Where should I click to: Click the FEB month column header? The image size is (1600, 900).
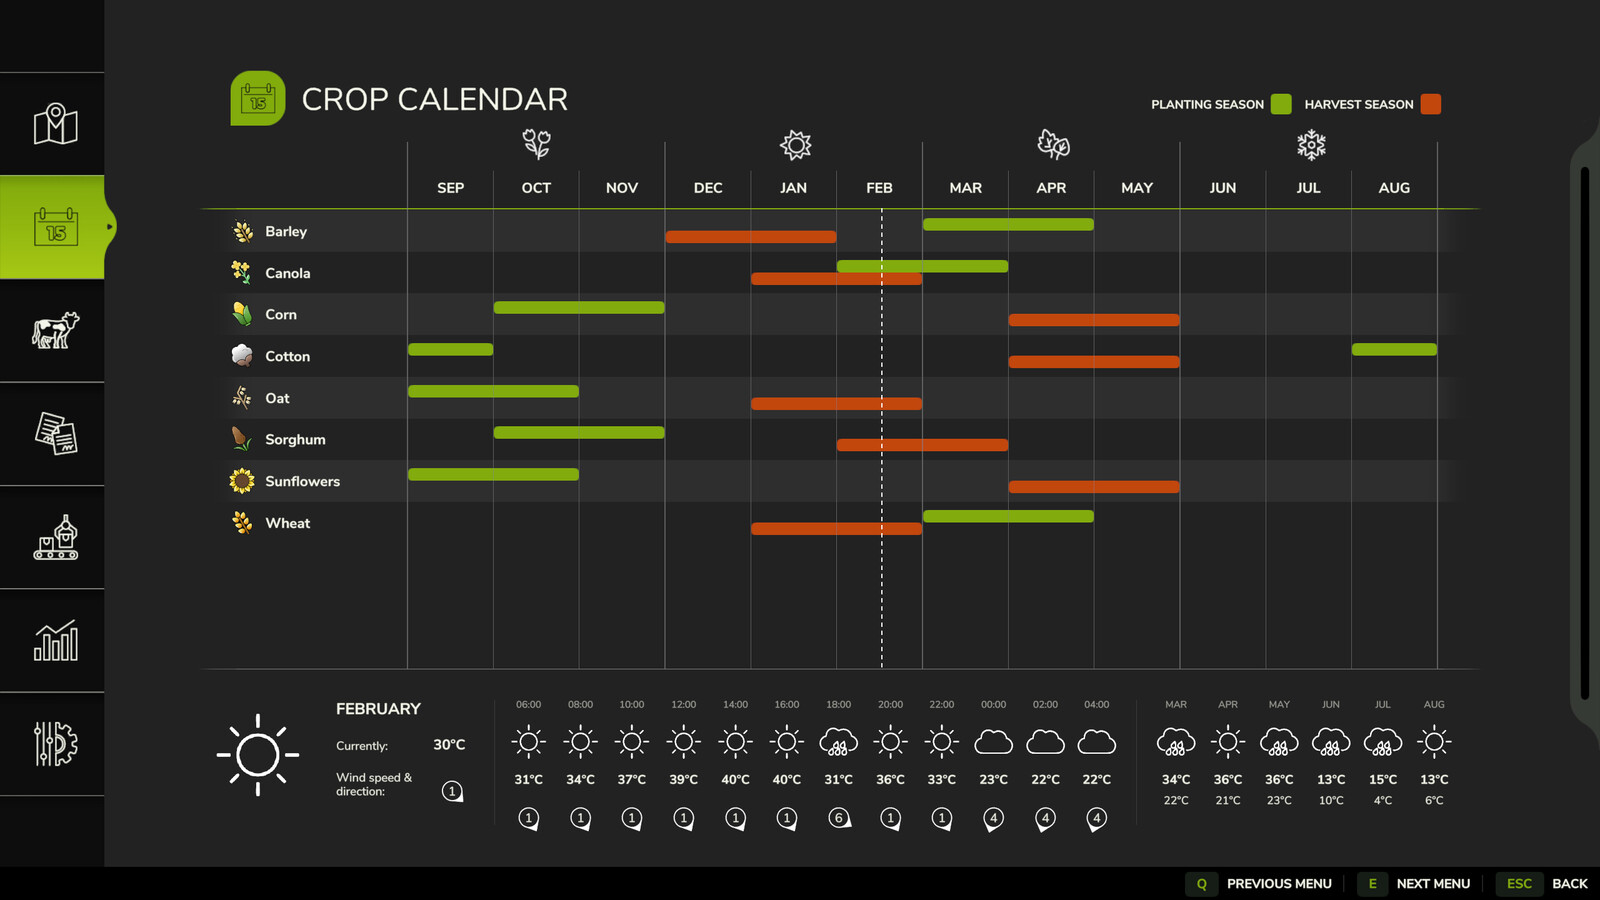[879, 188]
